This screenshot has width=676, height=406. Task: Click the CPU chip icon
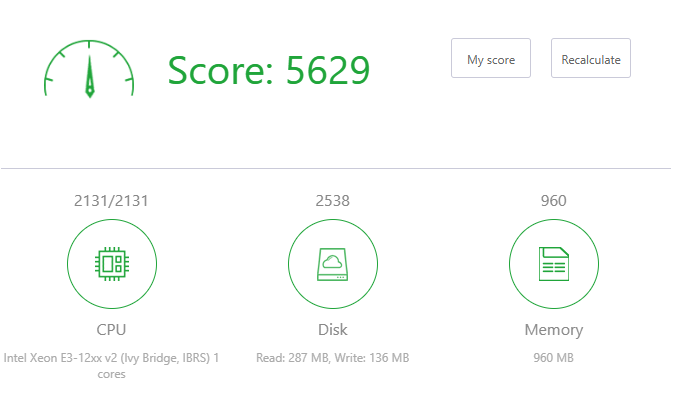click(111, 264)
